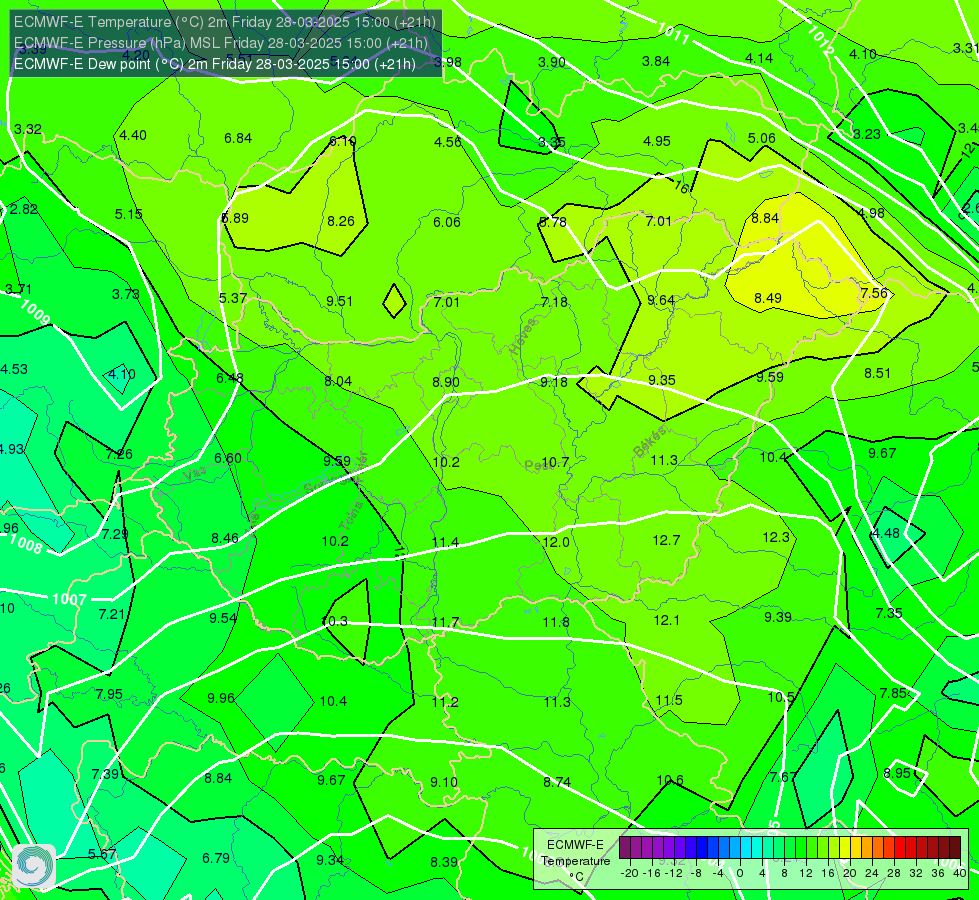Image resolution: width=979 pixels, height=900 pixels.
Task: Click the 8.95 map value
Action: pyautogui.click(x=897, y=773)
